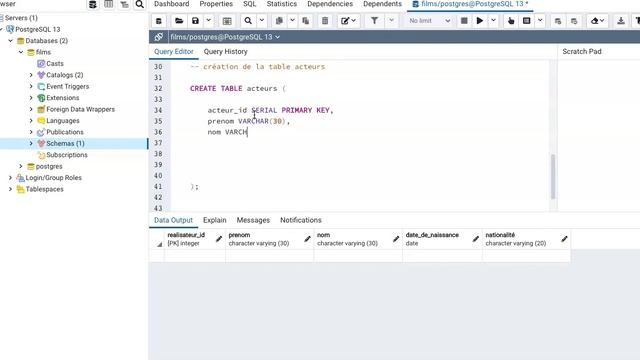The height and width of the screenshot is (360, 640).
Task: Open the Copy options dropdown arrow
Action: pos(292,20)
